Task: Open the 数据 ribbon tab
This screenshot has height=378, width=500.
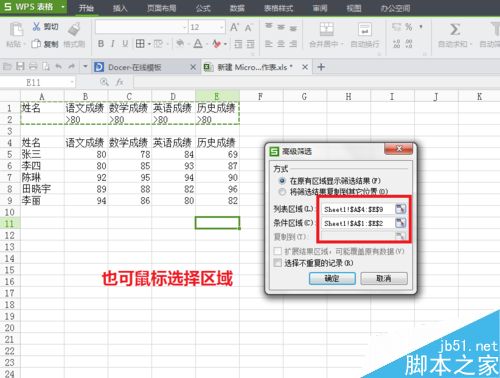Action: pyautogui.click(x=237, y=8)
